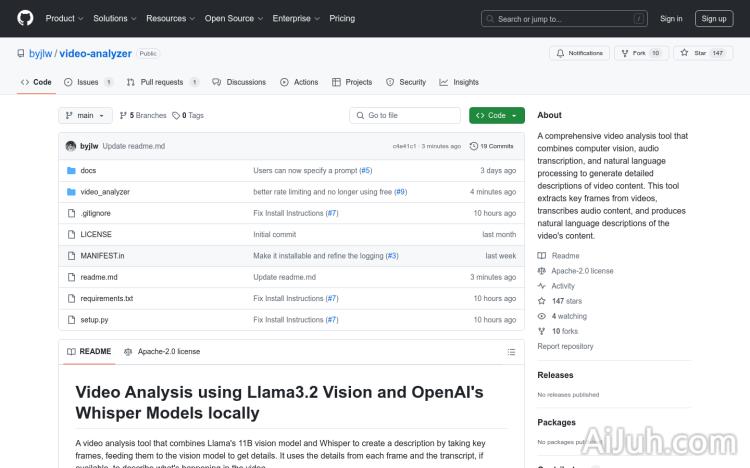Click the file icon beside MANIFEST.in
The width and height of the screenshot is (750, 468).
[71, 256]
